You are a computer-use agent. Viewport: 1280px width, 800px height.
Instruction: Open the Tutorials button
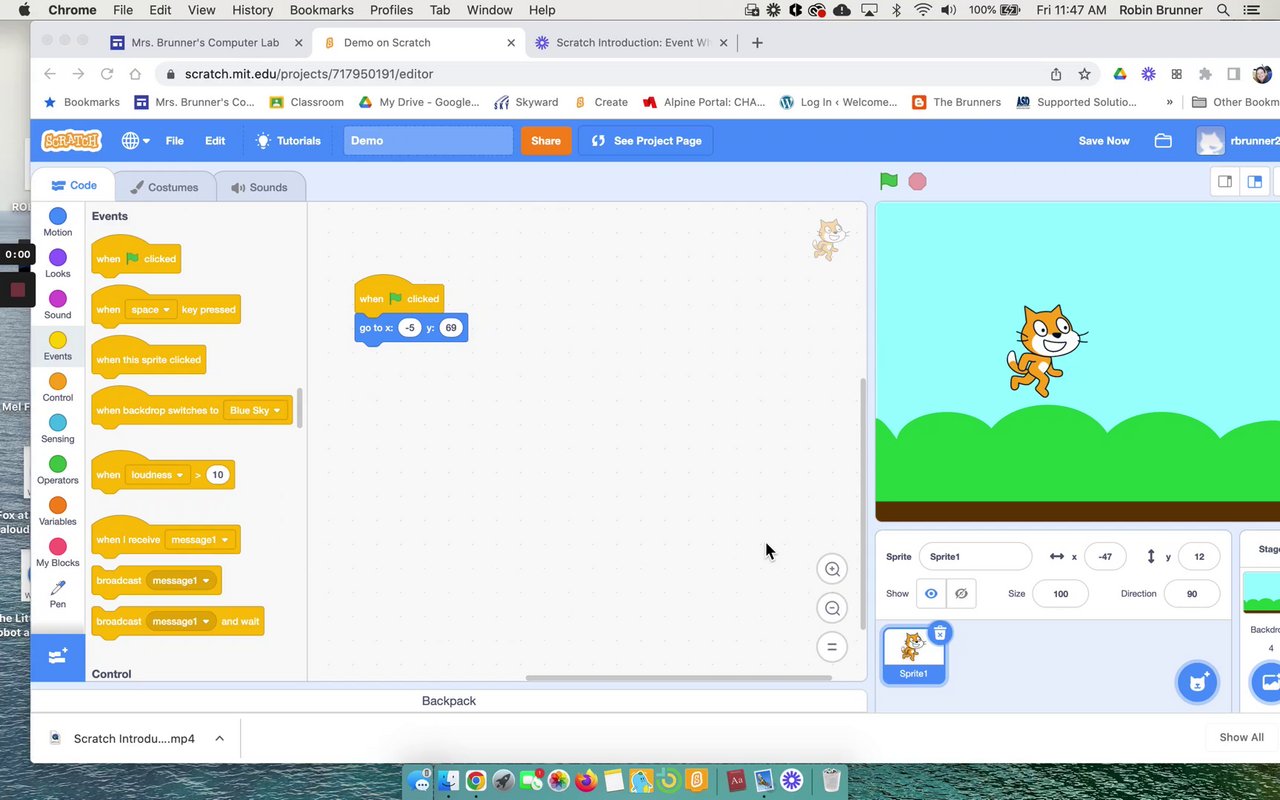288,141
